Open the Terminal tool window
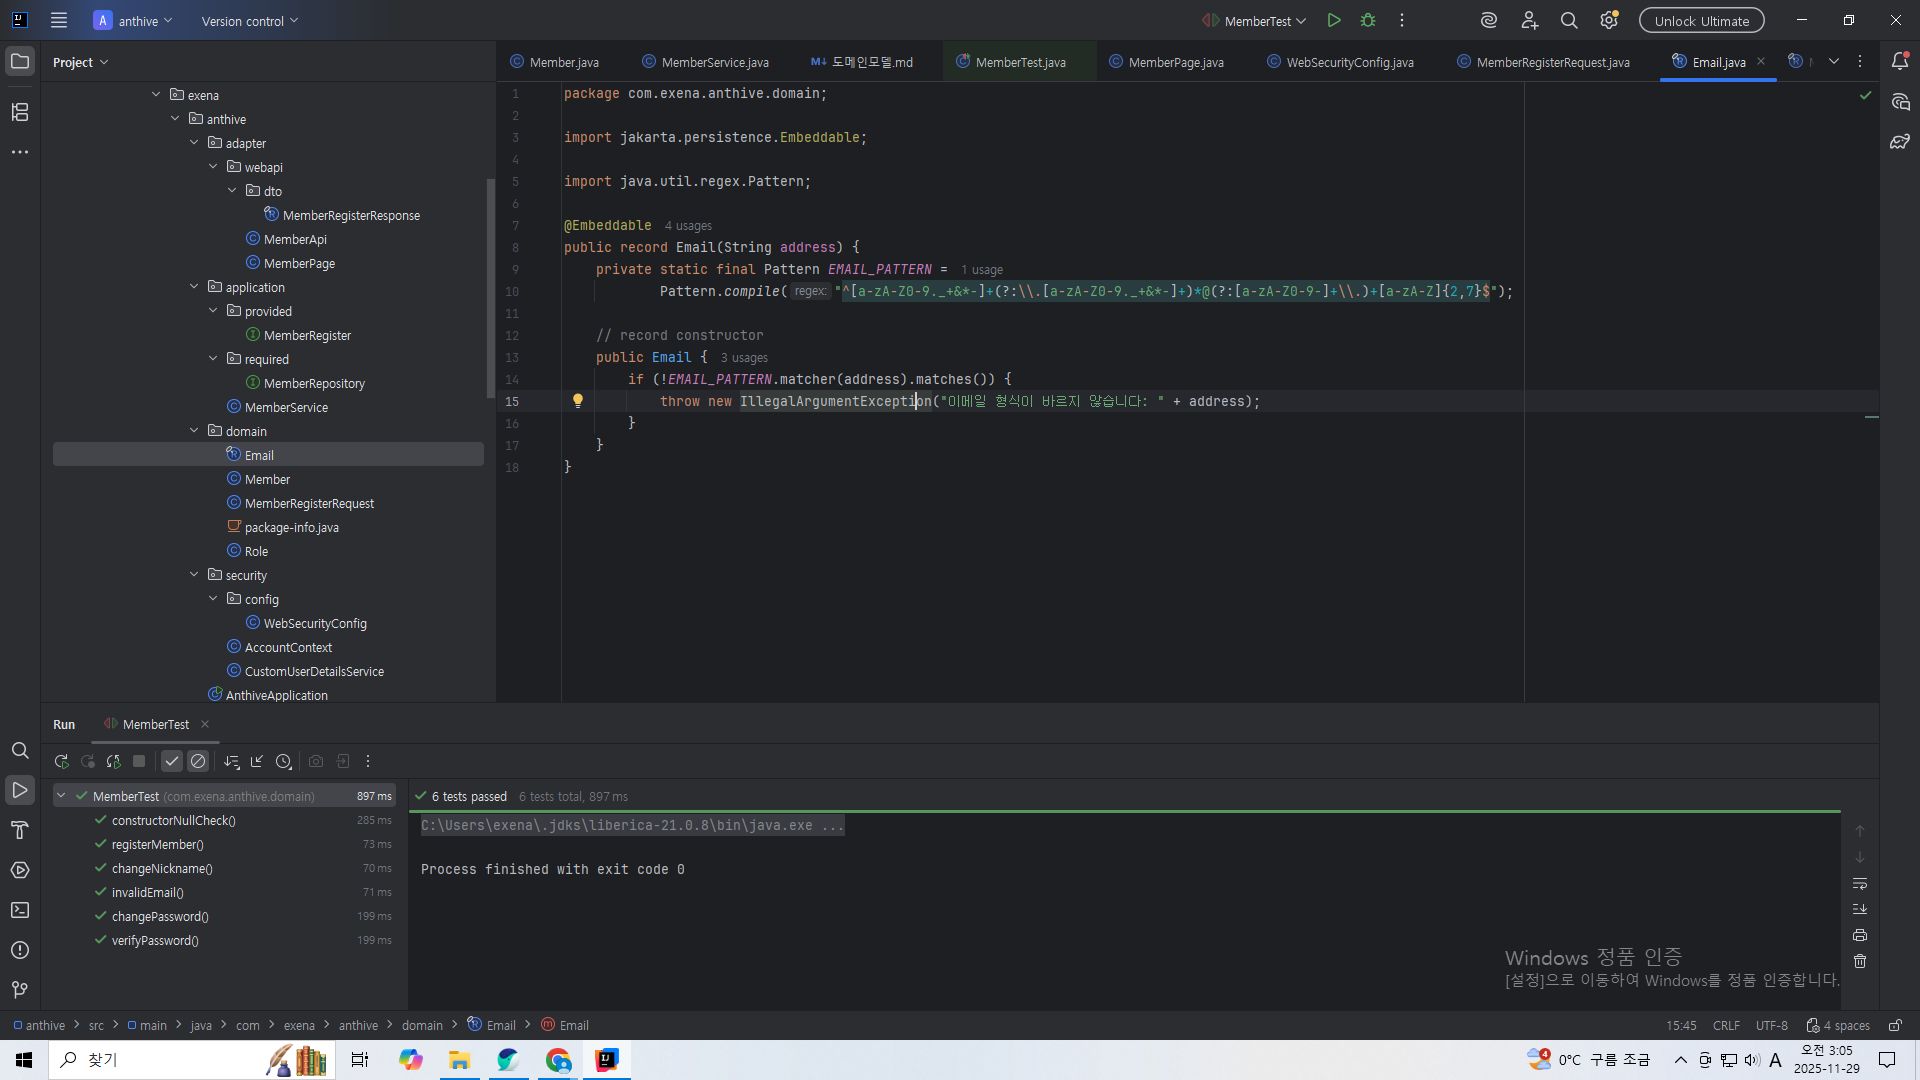Screen dimensions: 1920x1080 (x=20, y=910)
